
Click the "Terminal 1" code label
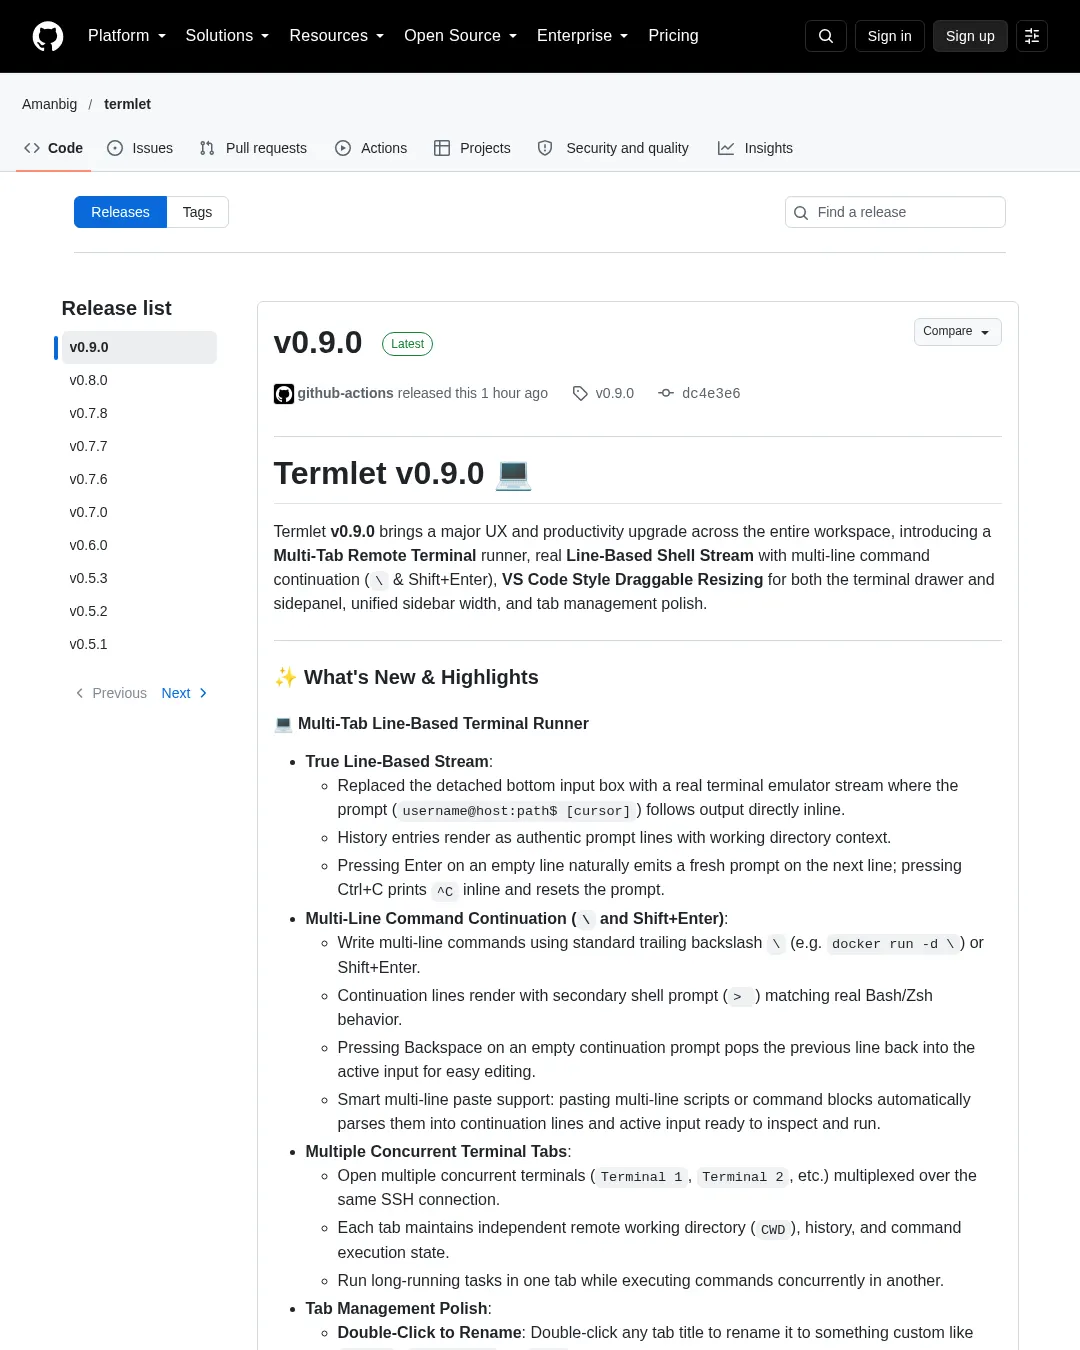[641, 1177]
